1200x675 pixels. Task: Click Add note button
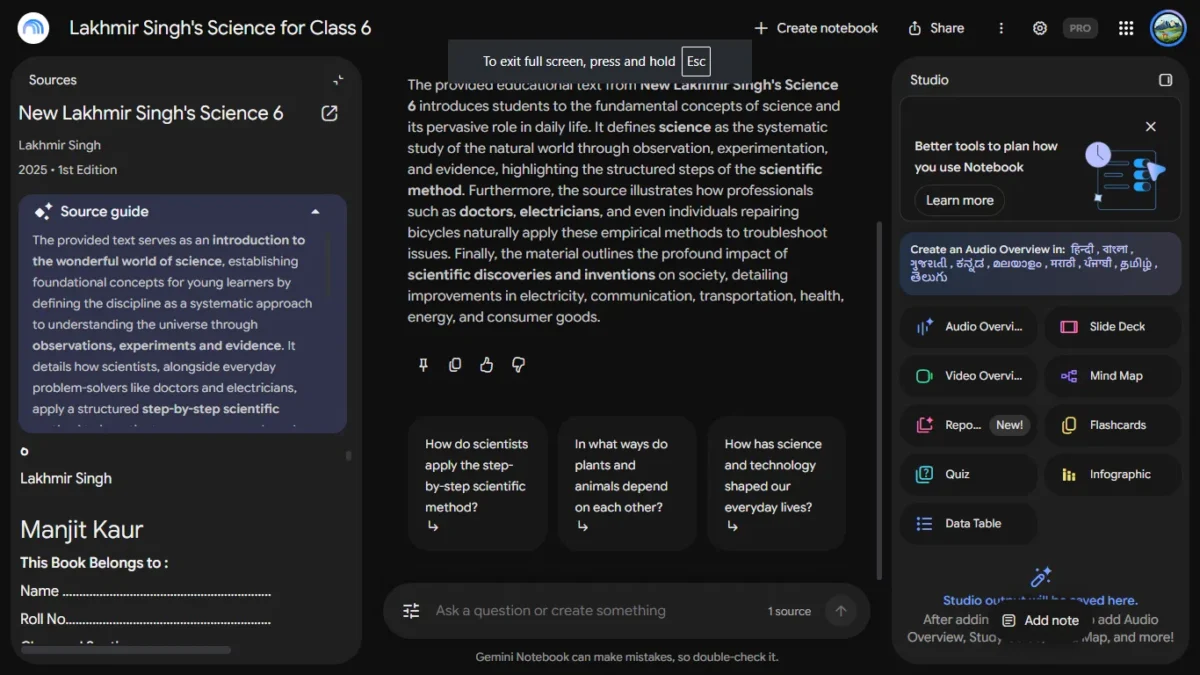point(1040,620)
